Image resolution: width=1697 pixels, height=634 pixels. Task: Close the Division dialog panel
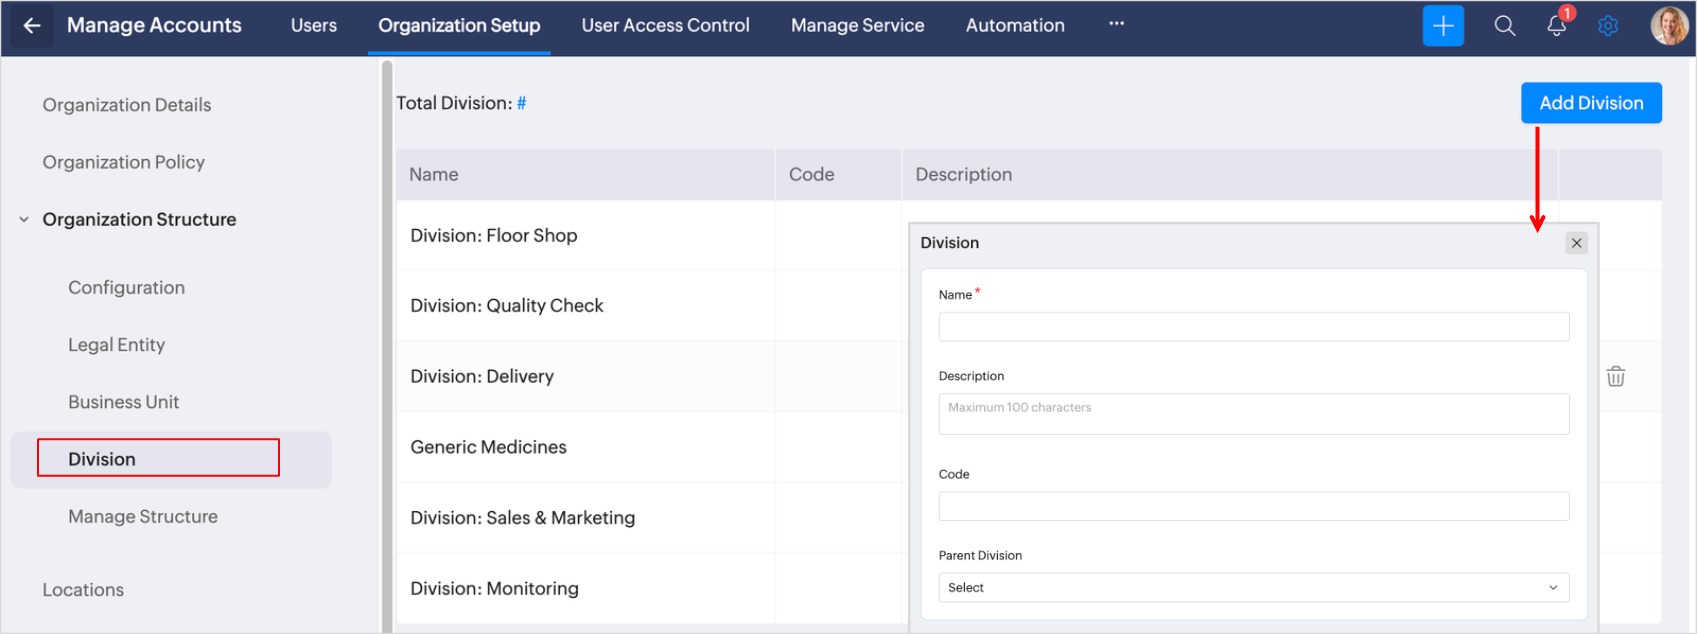point(1576,243)
